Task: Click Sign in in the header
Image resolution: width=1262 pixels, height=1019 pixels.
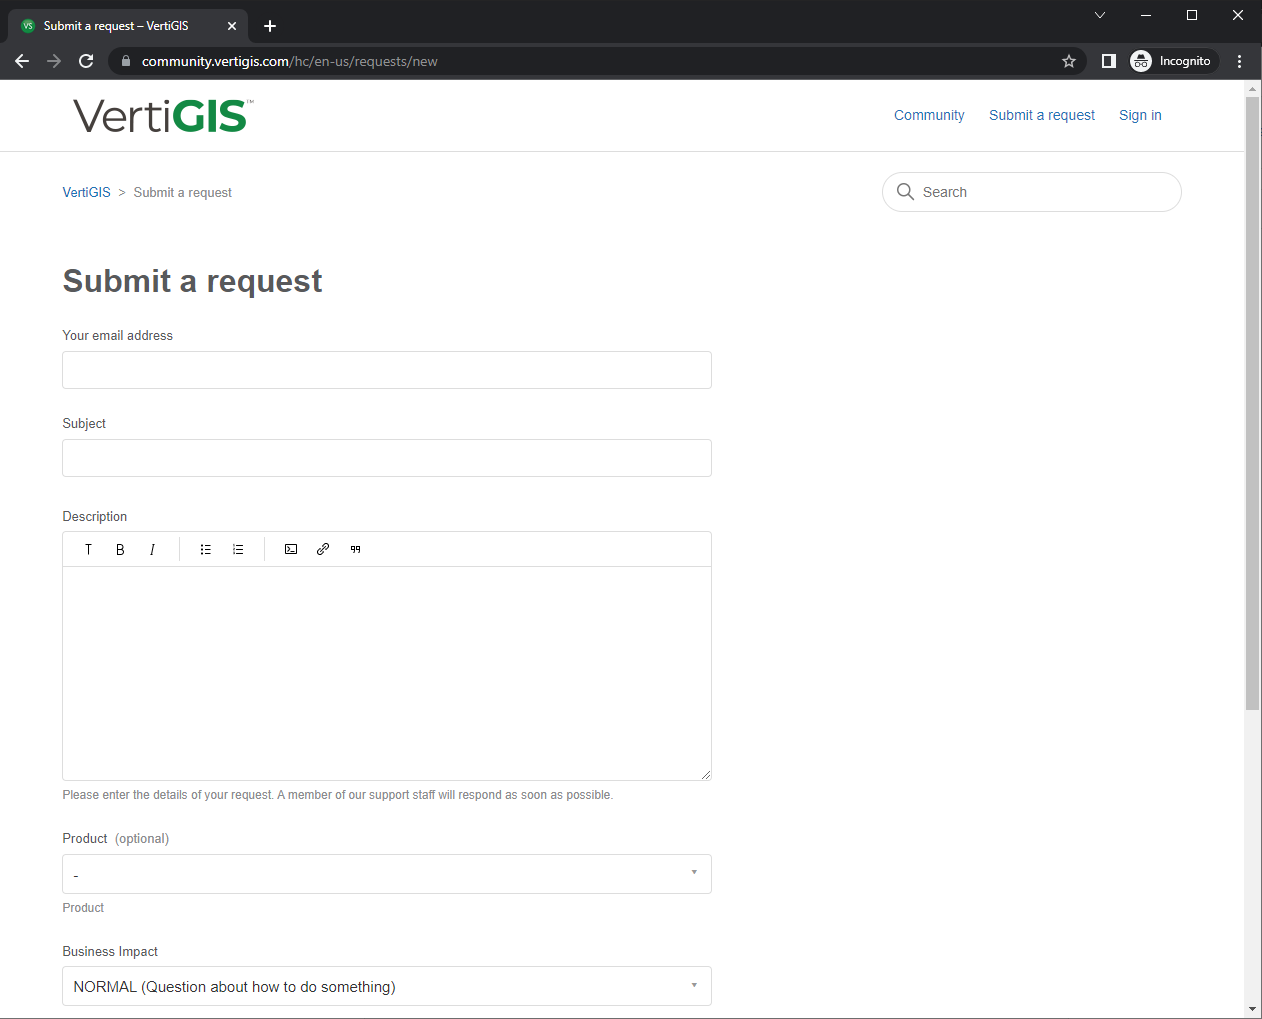Action: click(x=1140, y=115)
